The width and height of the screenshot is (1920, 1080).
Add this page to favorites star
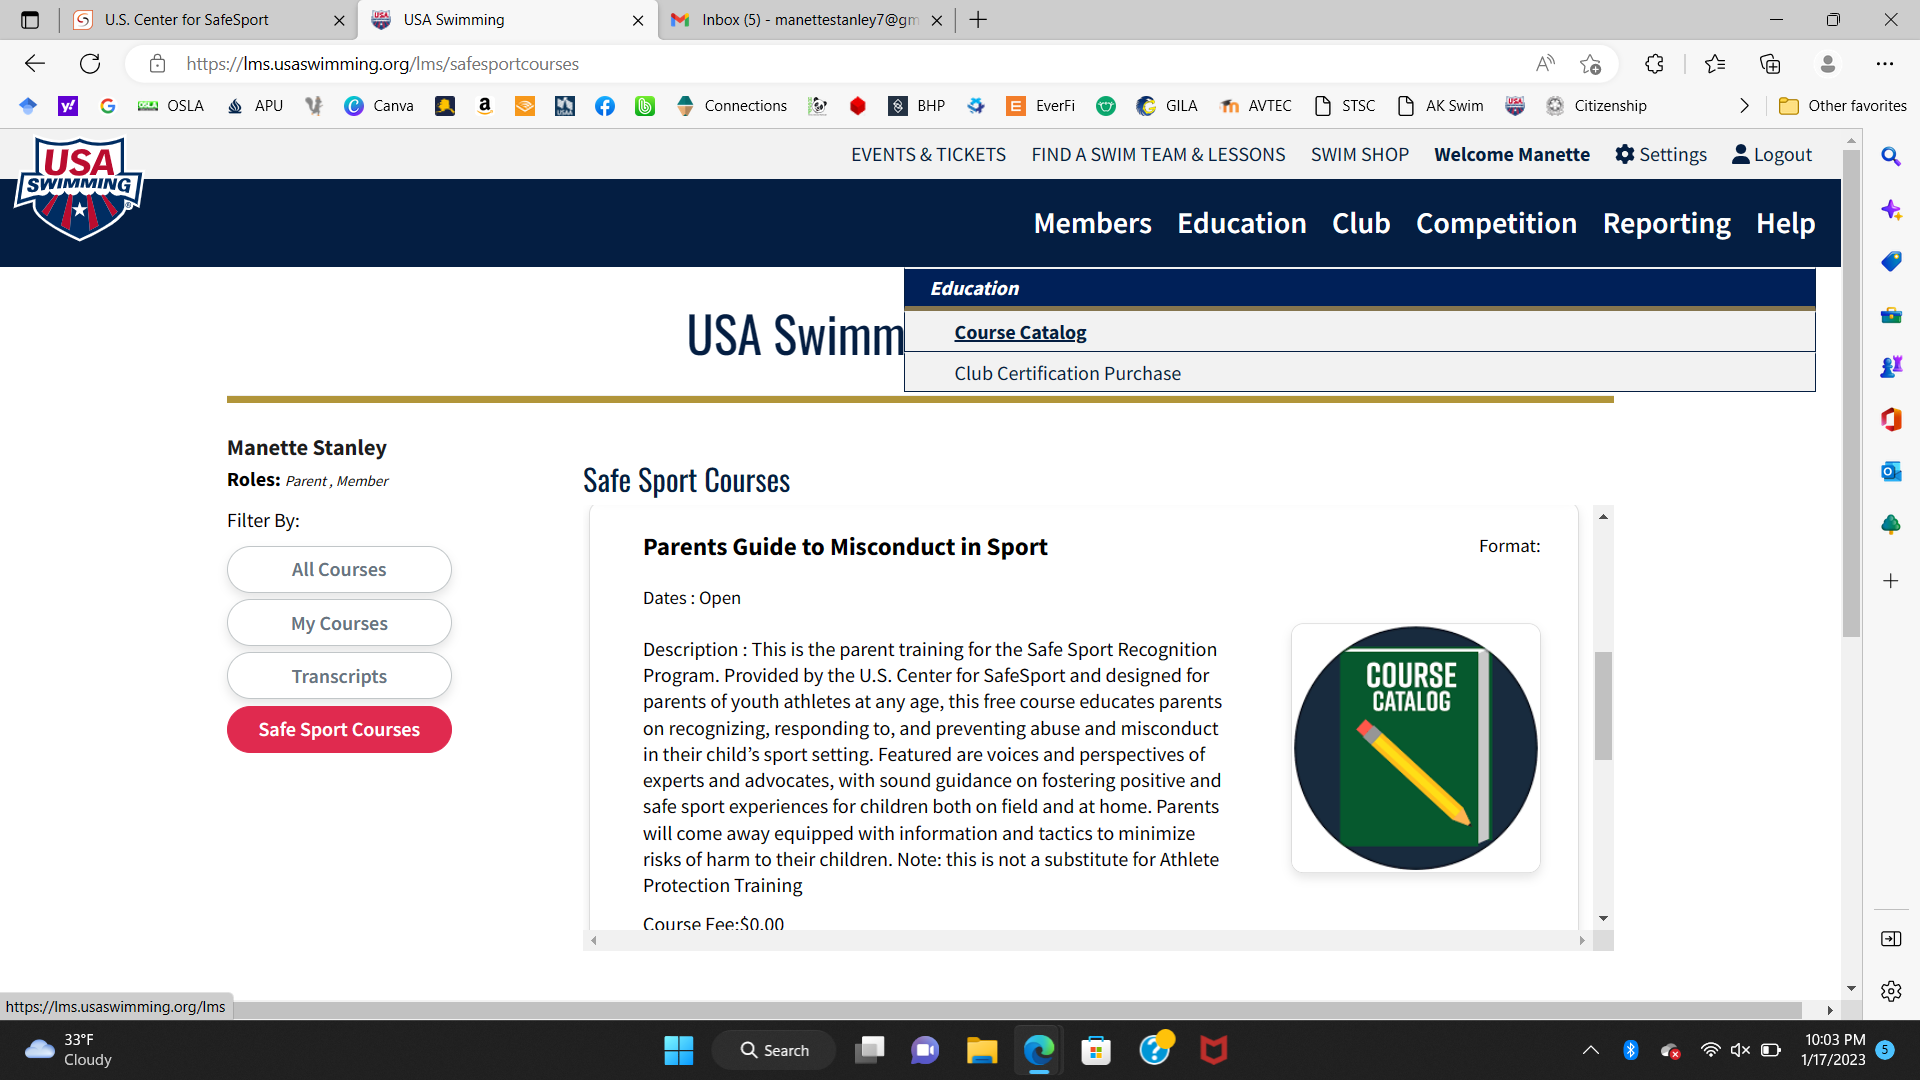click(x=1590, y=64)
